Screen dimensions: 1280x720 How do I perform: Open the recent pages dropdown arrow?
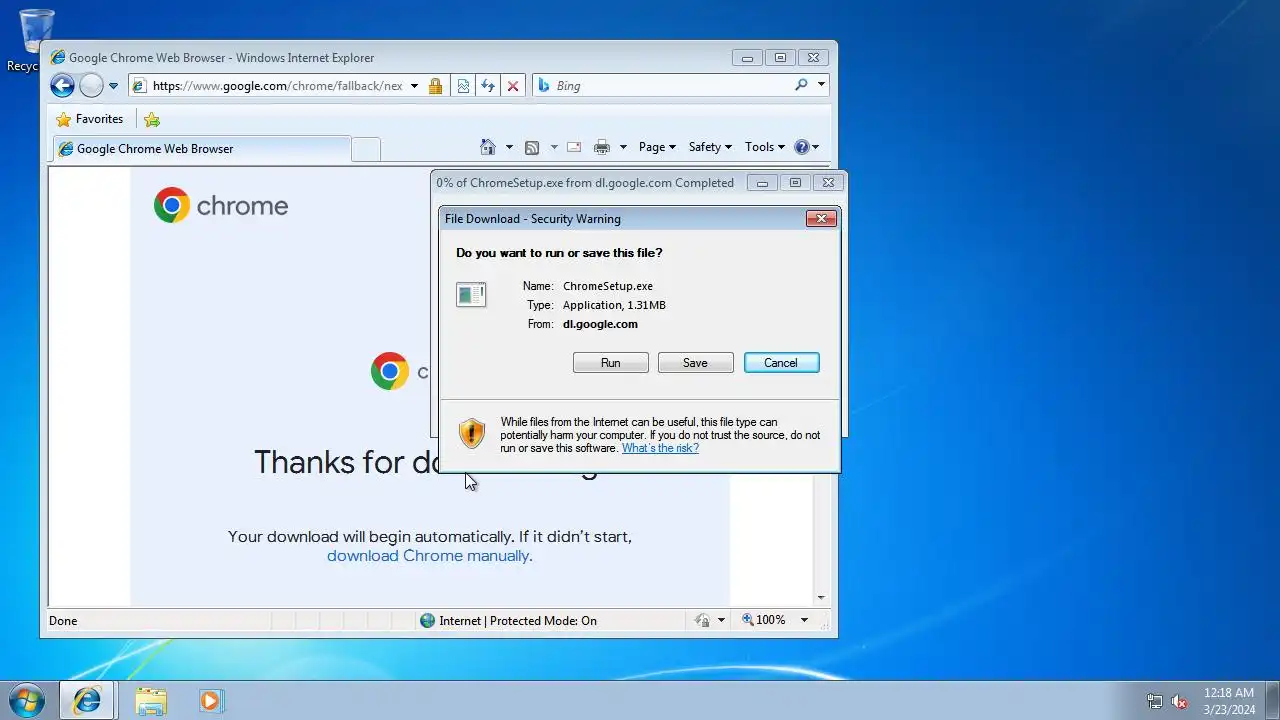point(113,86)
